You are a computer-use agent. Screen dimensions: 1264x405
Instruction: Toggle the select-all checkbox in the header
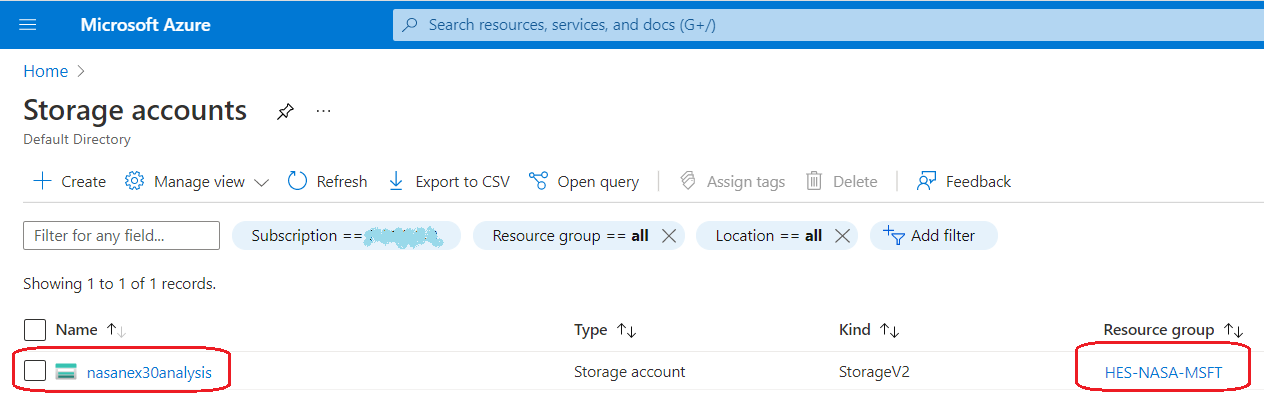[35, 330]
